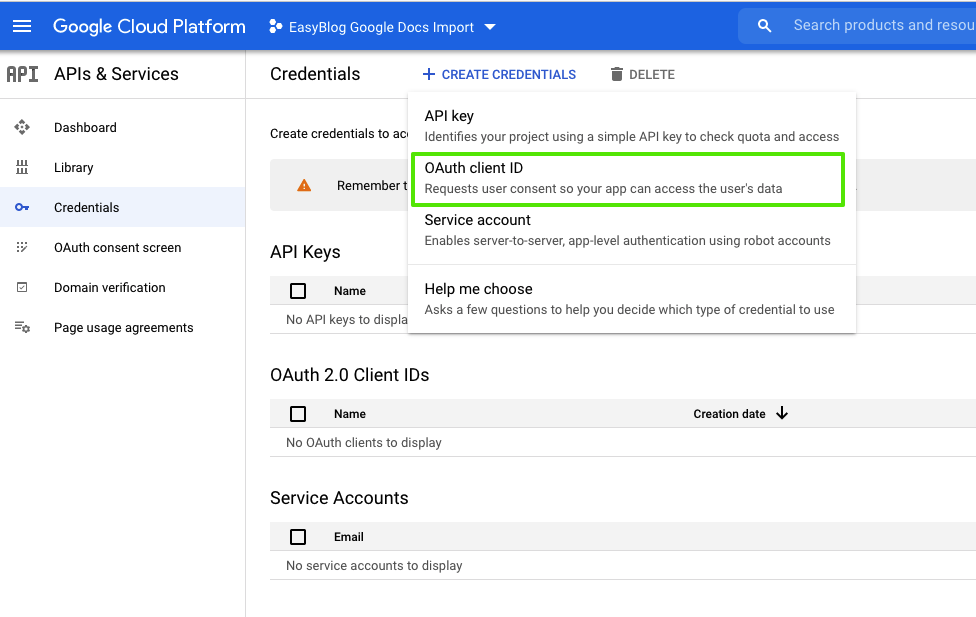This screenshot has height=617, width=976.
Task: Click the trash can icon beside DELETE
Action: coord(616,74)
